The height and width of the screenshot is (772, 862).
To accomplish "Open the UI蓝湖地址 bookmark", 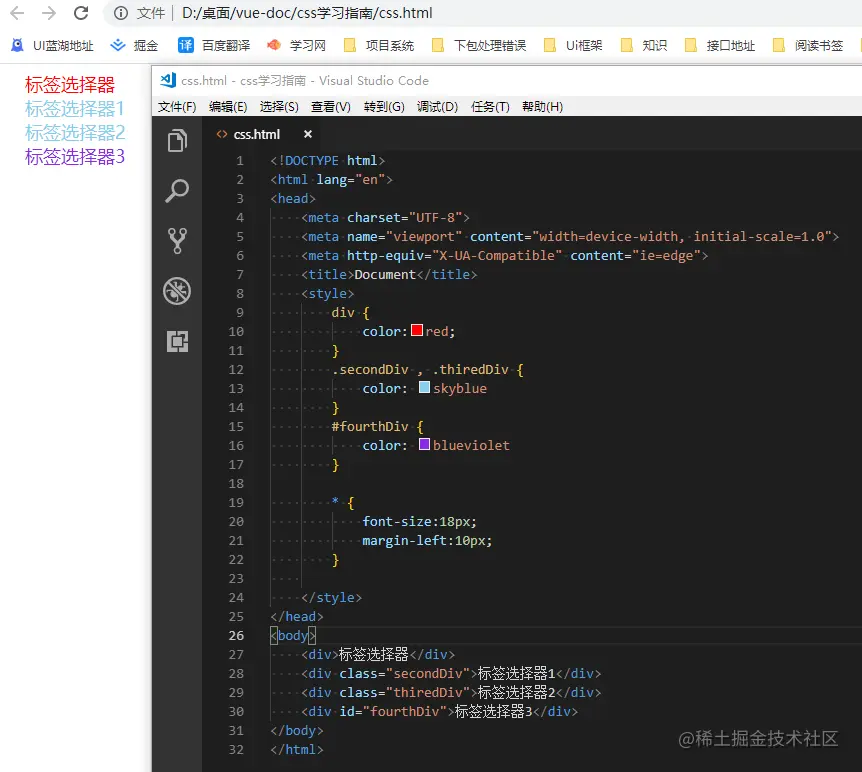I will 52,45.
